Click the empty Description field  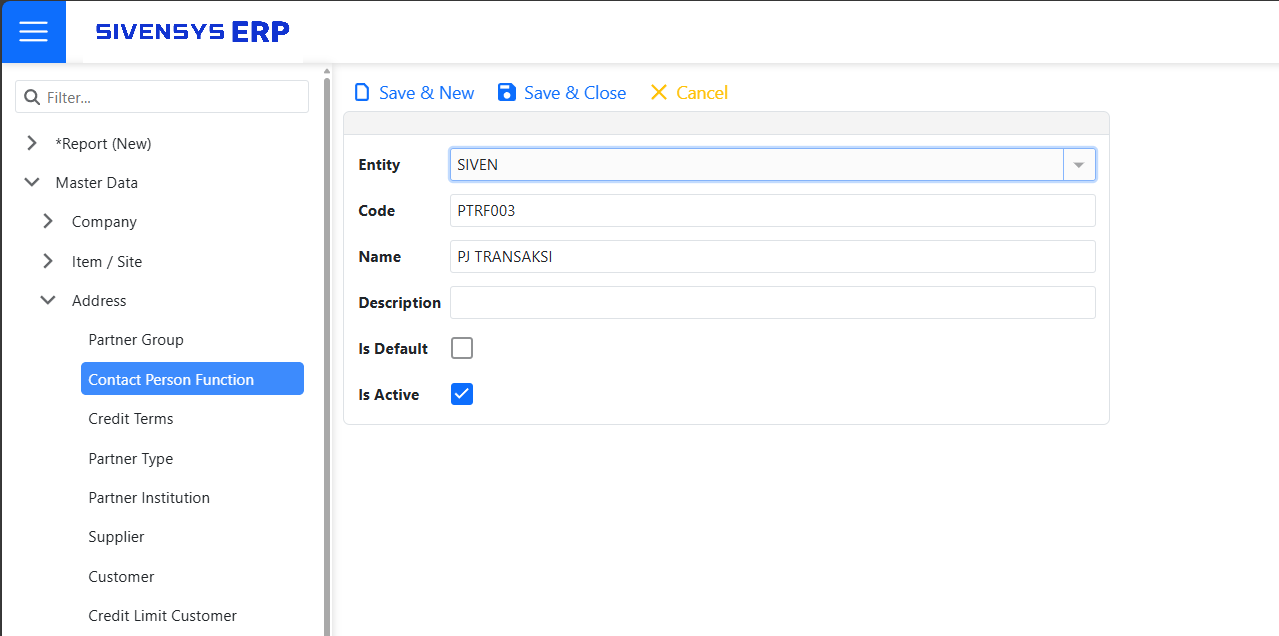(773, 303)
